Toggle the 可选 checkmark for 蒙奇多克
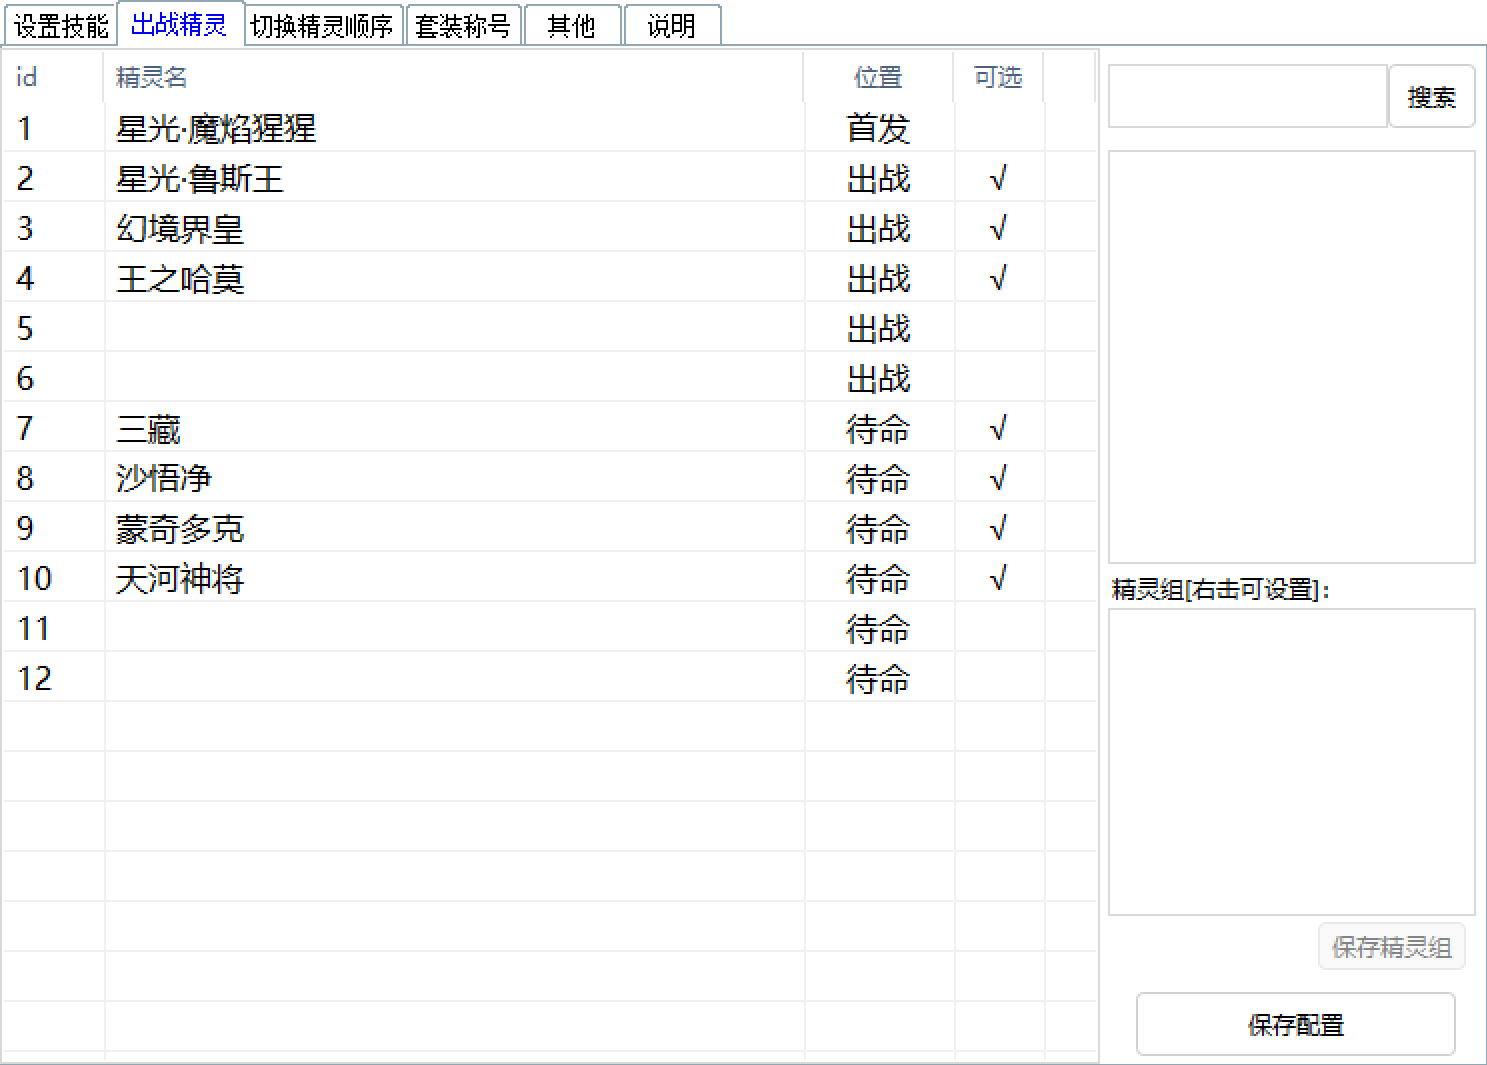The height and width of the screenshot is (1065, 1487). coord(998,528)
